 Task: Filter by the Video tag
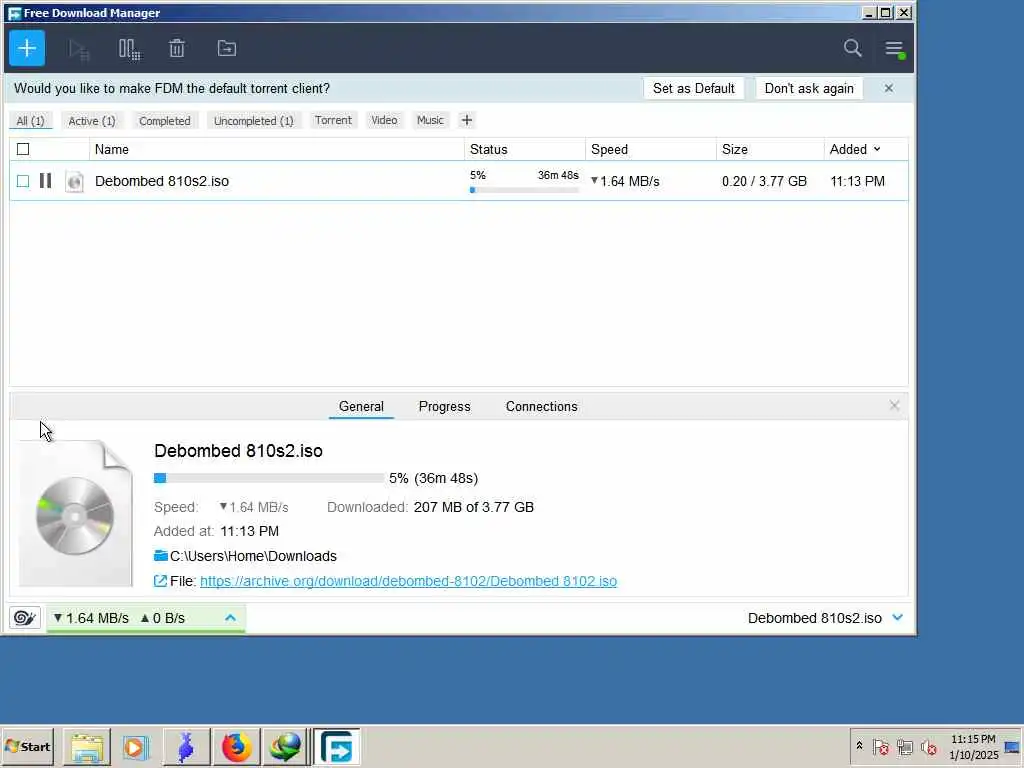(384, 120)
